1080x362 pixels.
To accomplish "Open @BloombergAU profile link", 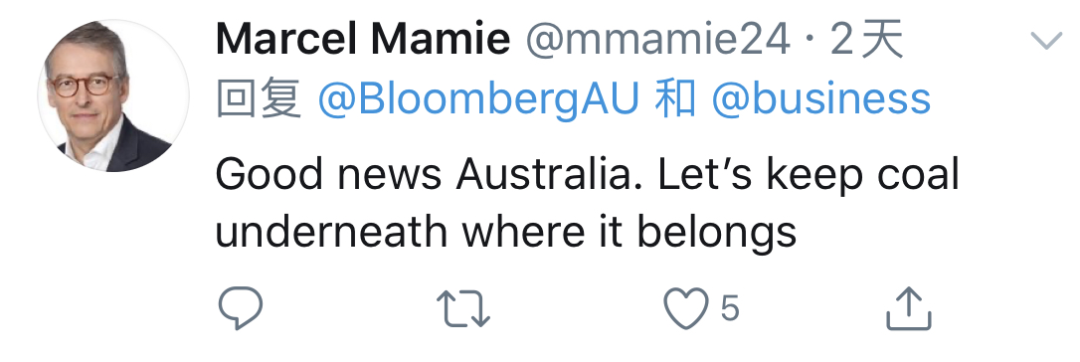I will pyautogui.click(x=478, y=100).
